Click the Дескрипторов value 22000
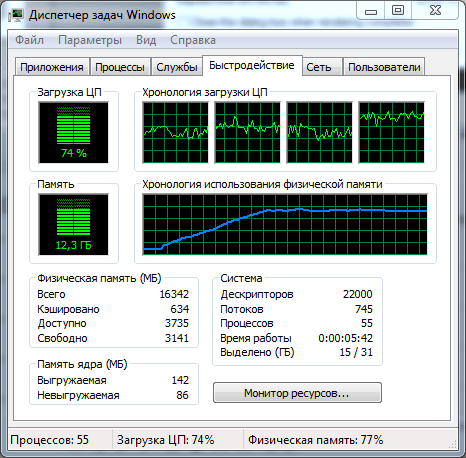The image size is (466, 458). [x=358, y=294]
